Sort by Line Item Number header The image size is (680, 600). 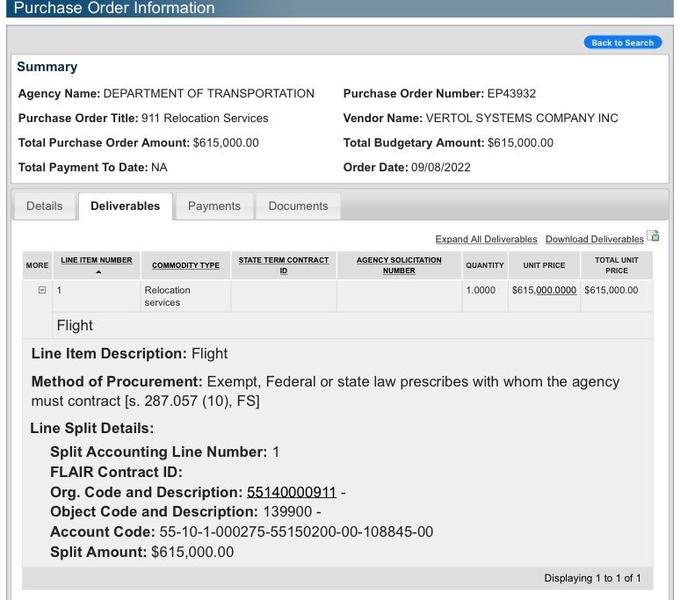(96, 260)
